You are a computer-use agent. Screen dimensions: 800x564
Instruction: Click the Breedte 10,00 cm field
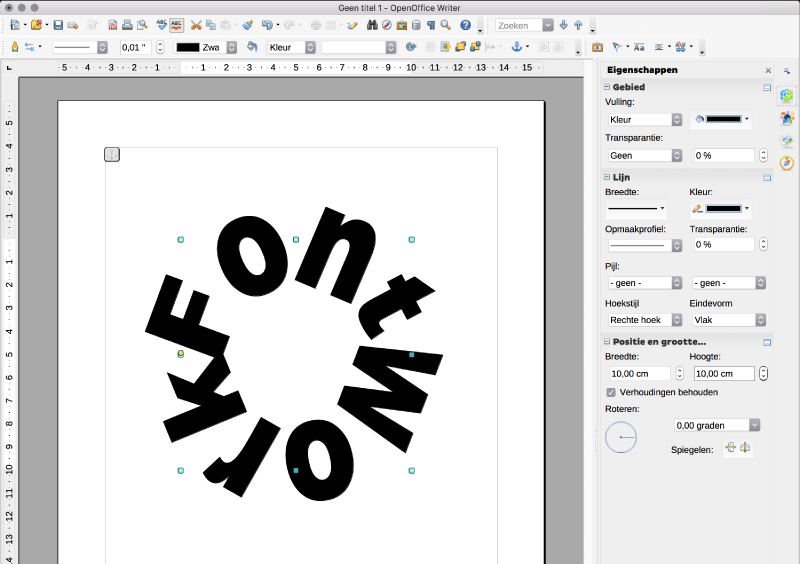coord(640,374)
